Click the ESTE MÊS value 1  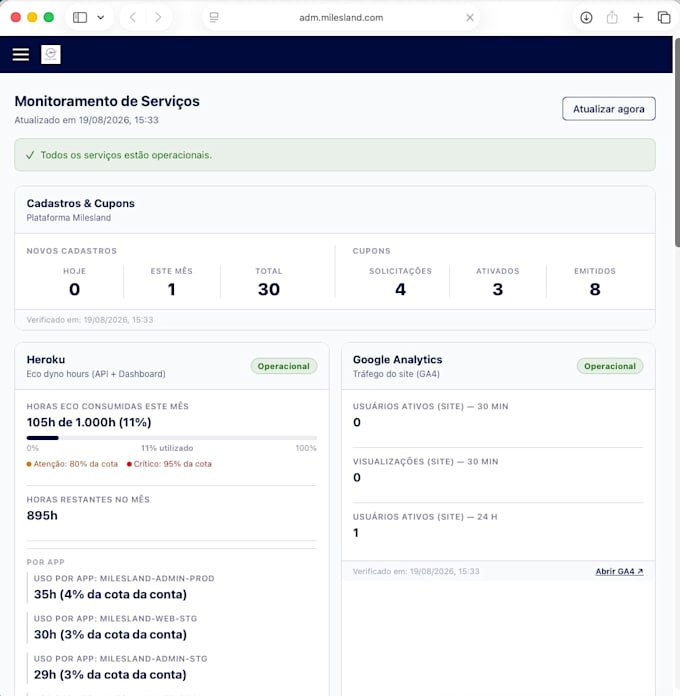171,289
